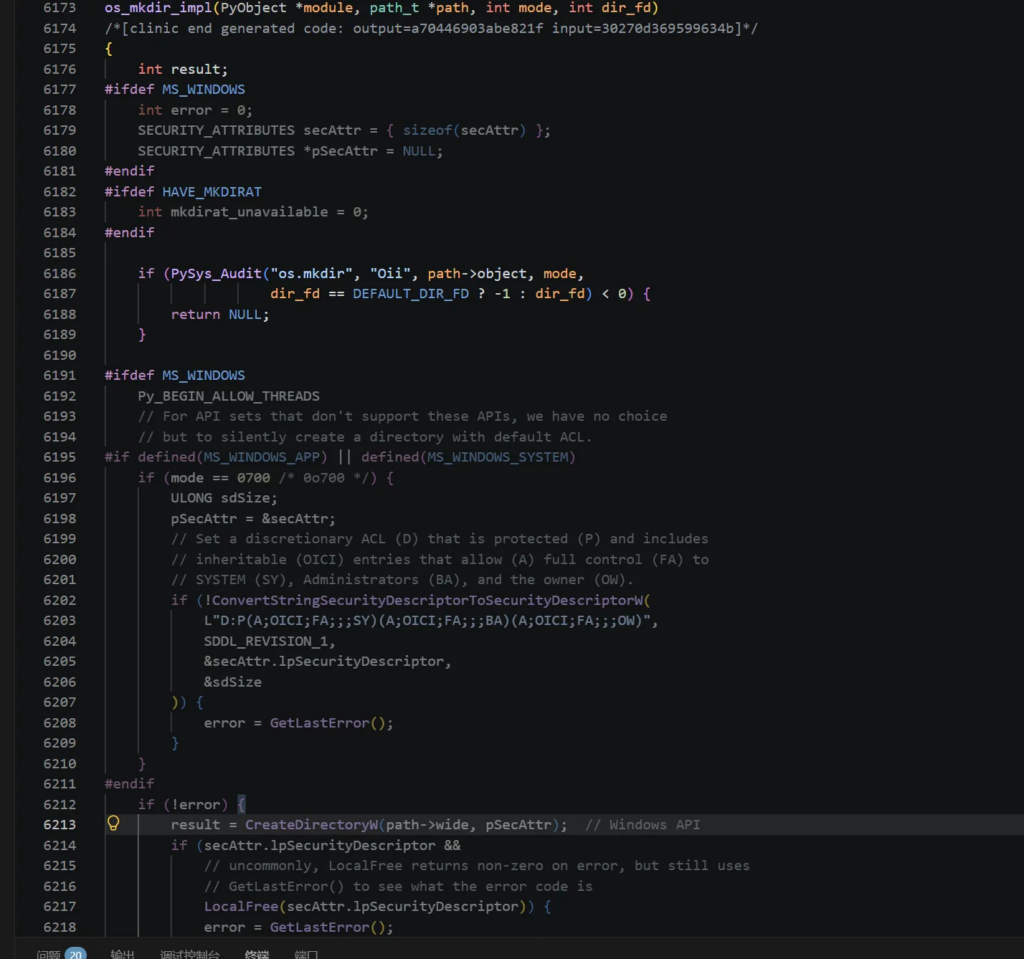
Task: Click comment 'GetLastError() to see what the error'
Action: [398, 886]
